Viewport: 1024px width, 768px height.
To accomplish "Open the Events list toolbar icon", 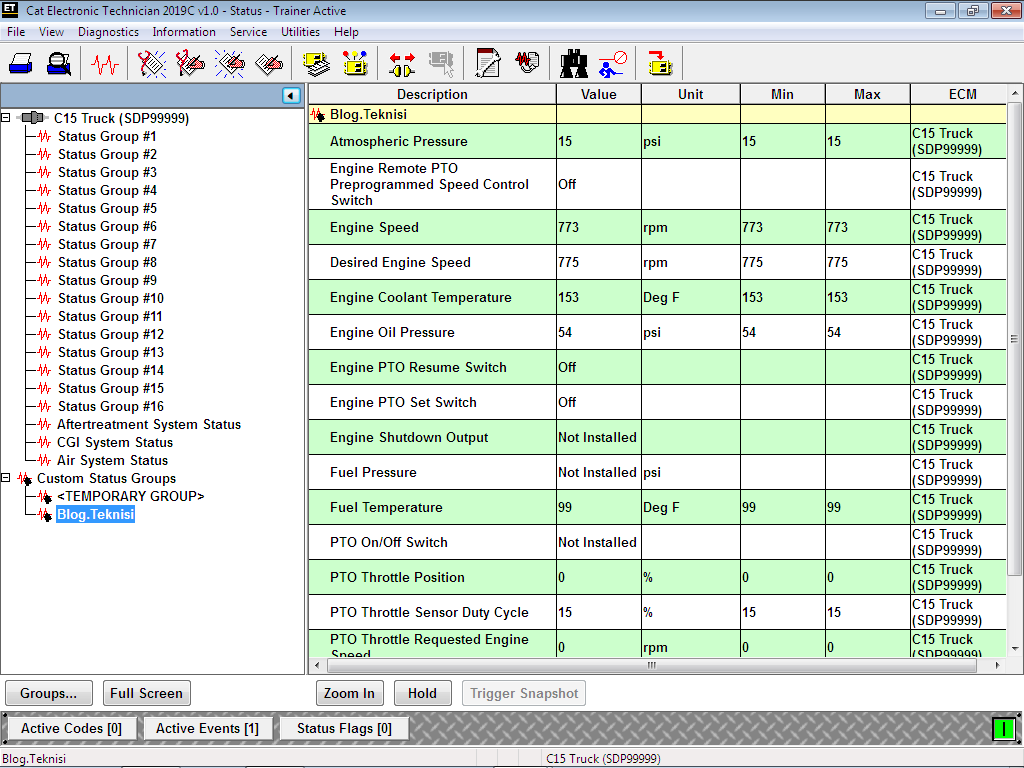I will (x=229, y=62).
